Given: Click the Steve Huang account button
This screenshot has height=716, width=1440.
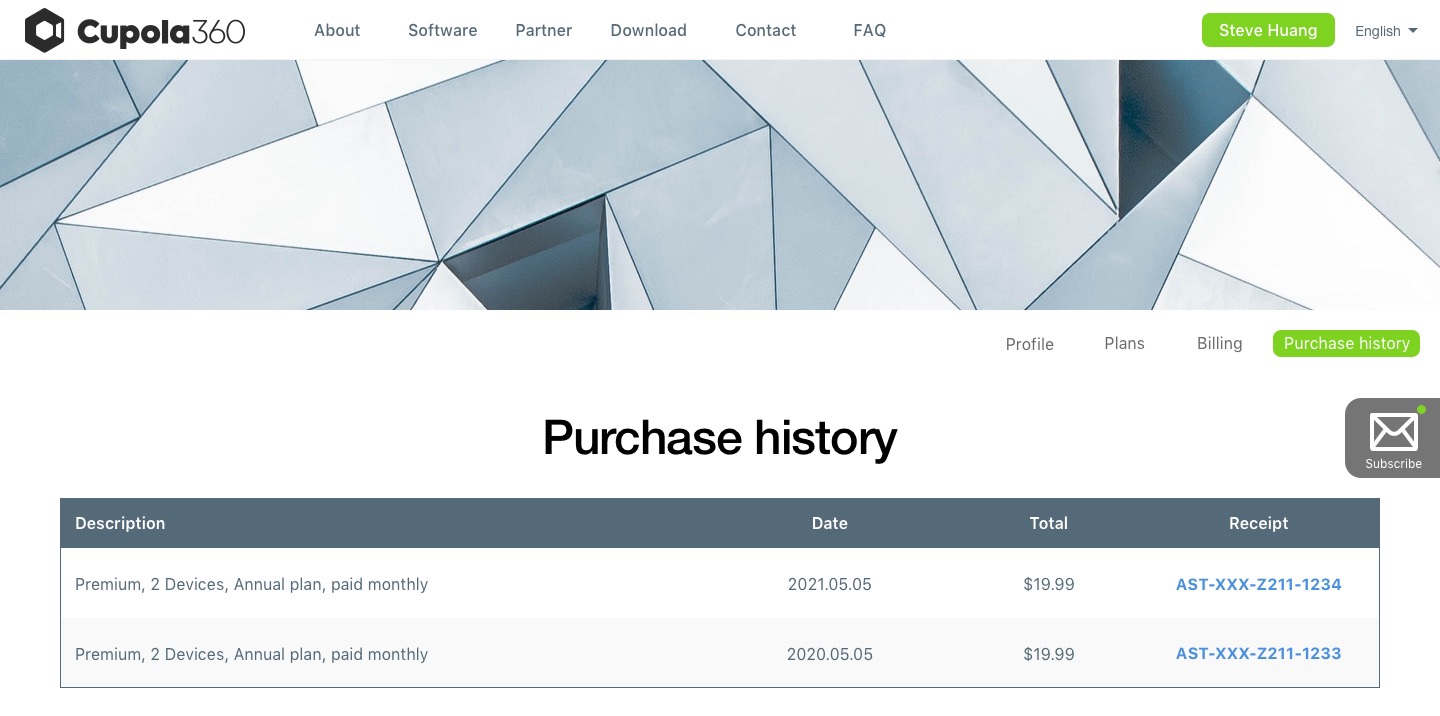Looking at the screenshot, I should click(x=1268, y=30).
